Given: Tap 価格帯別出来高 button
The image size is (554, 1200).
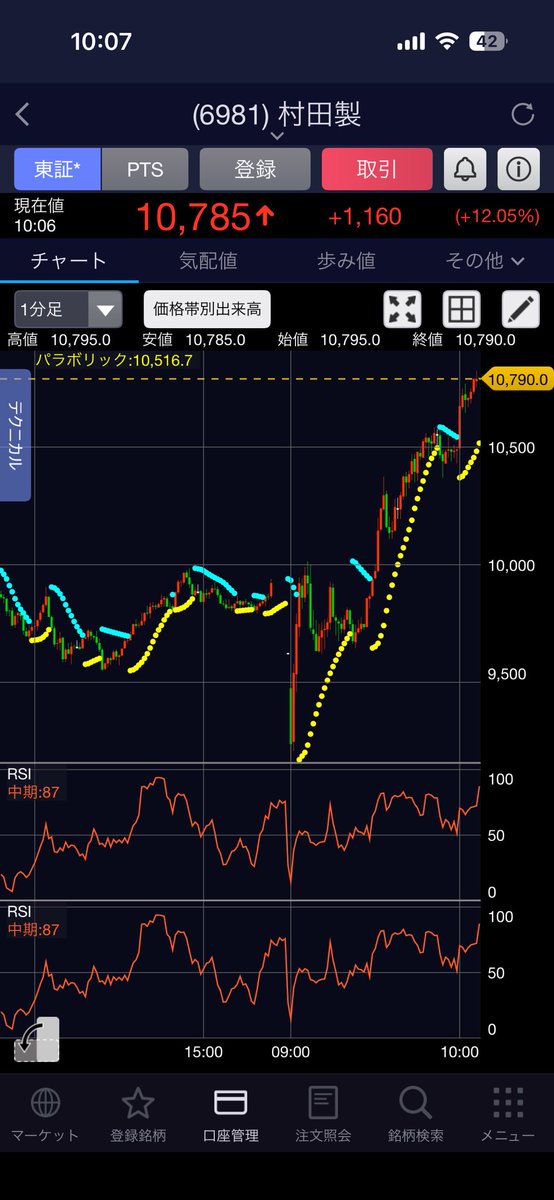Looking at the screenshot, I should pos(208,309).
